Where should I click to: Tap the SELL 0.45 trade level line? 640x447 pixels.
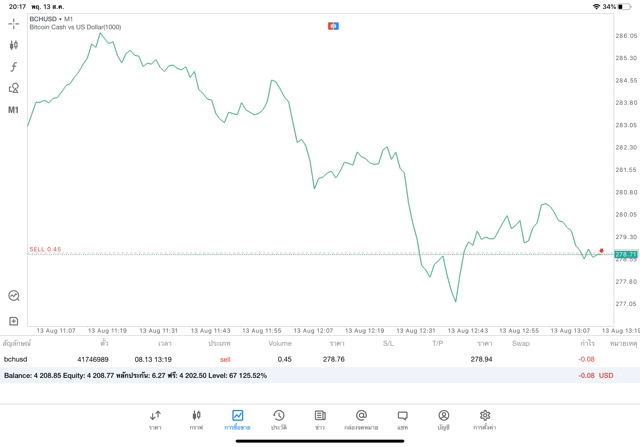point(46,249)
